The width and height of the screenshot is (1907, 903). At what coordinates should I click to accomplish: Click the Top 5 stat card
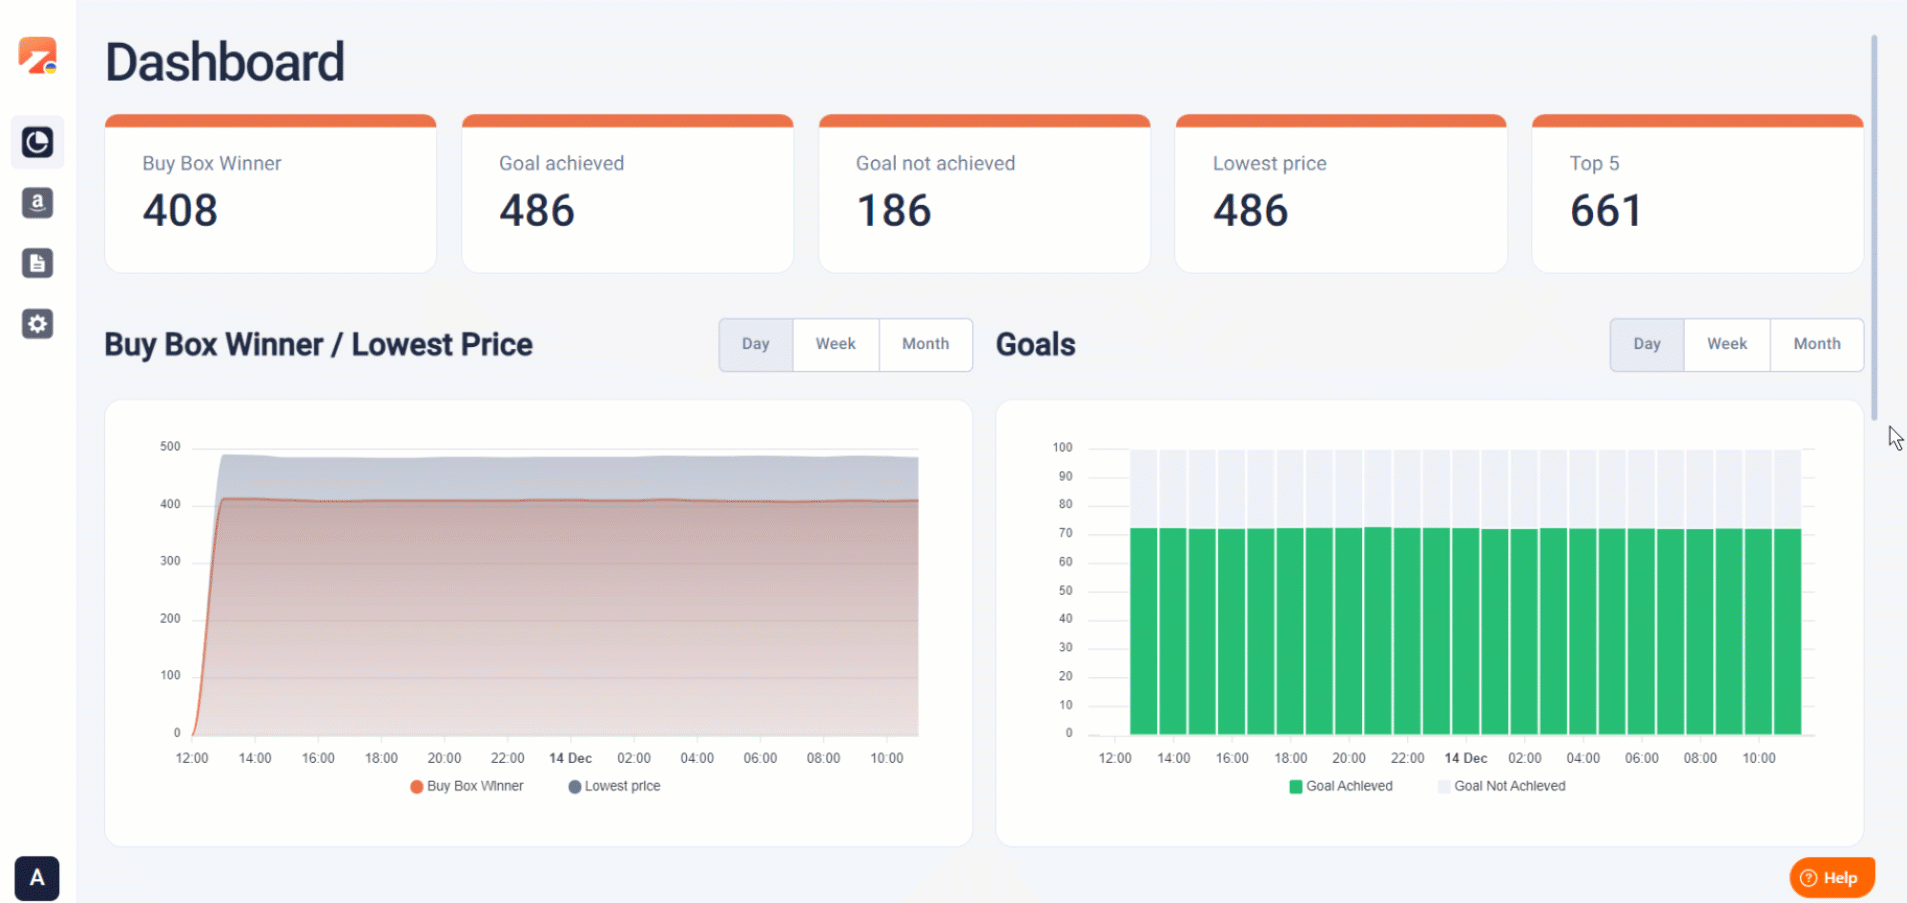(x=1697, y=195)
